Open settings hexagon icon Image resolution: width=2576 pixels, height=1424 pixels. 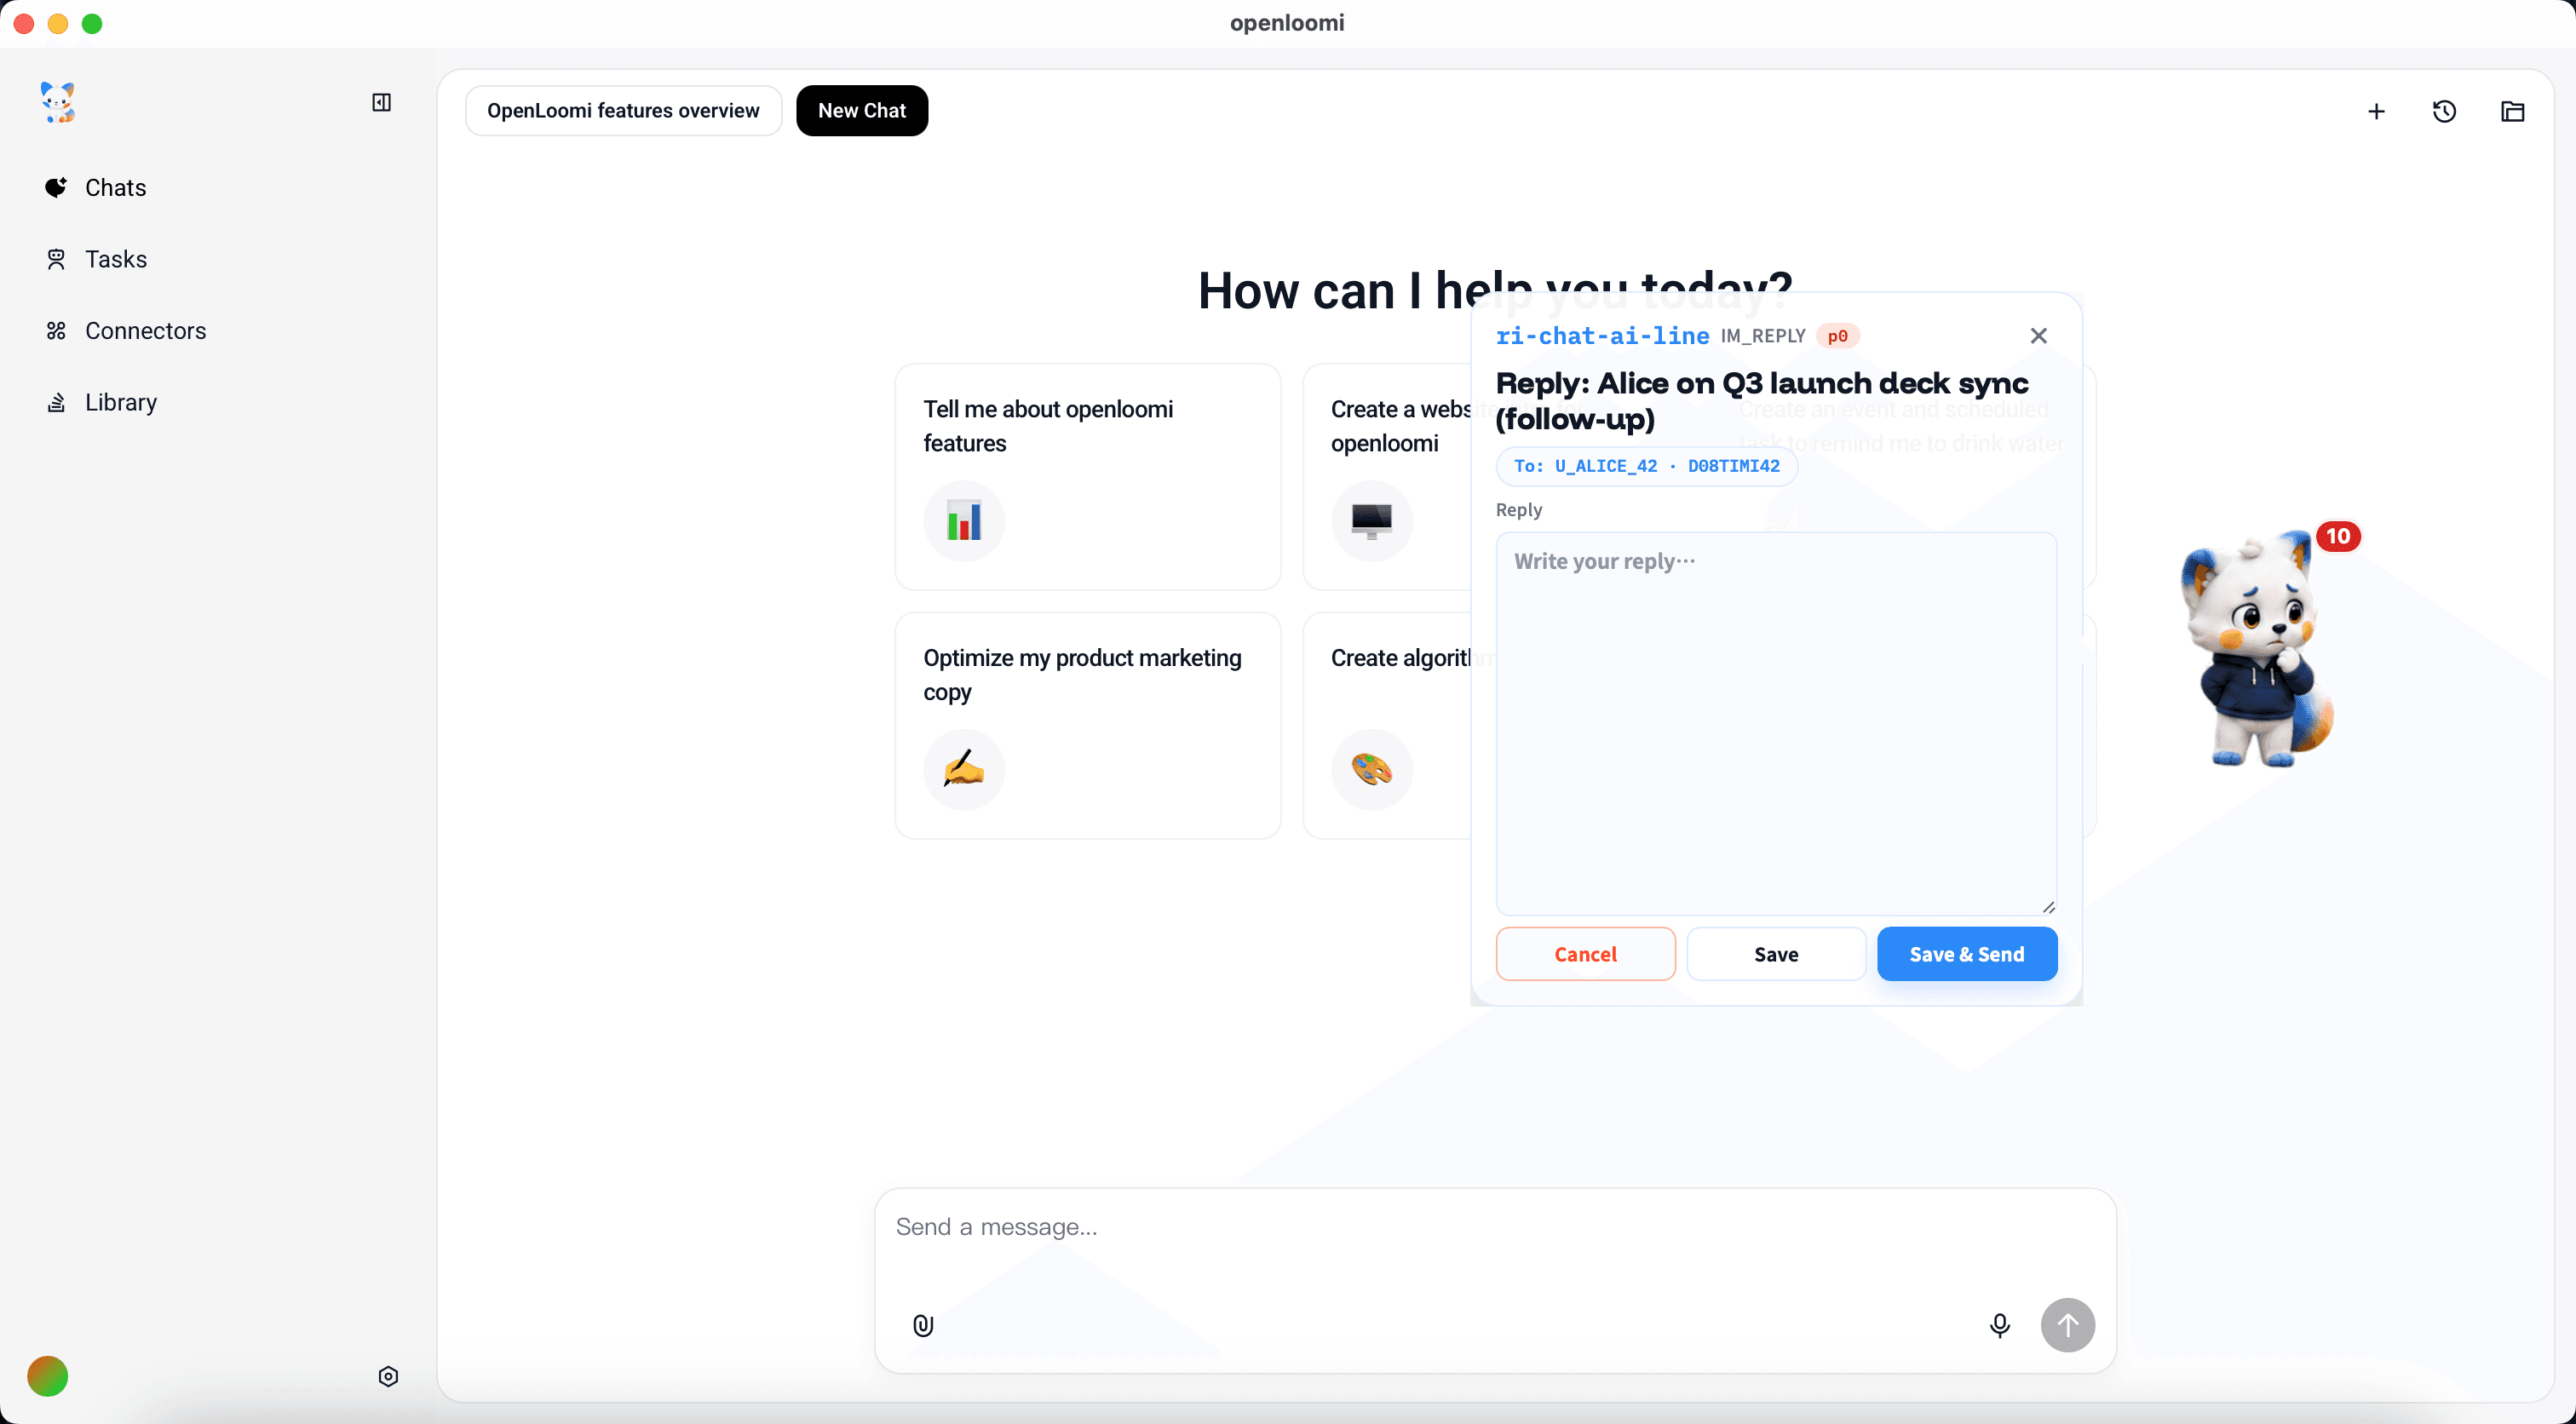pyautogui.click(x=388, y=1377)
